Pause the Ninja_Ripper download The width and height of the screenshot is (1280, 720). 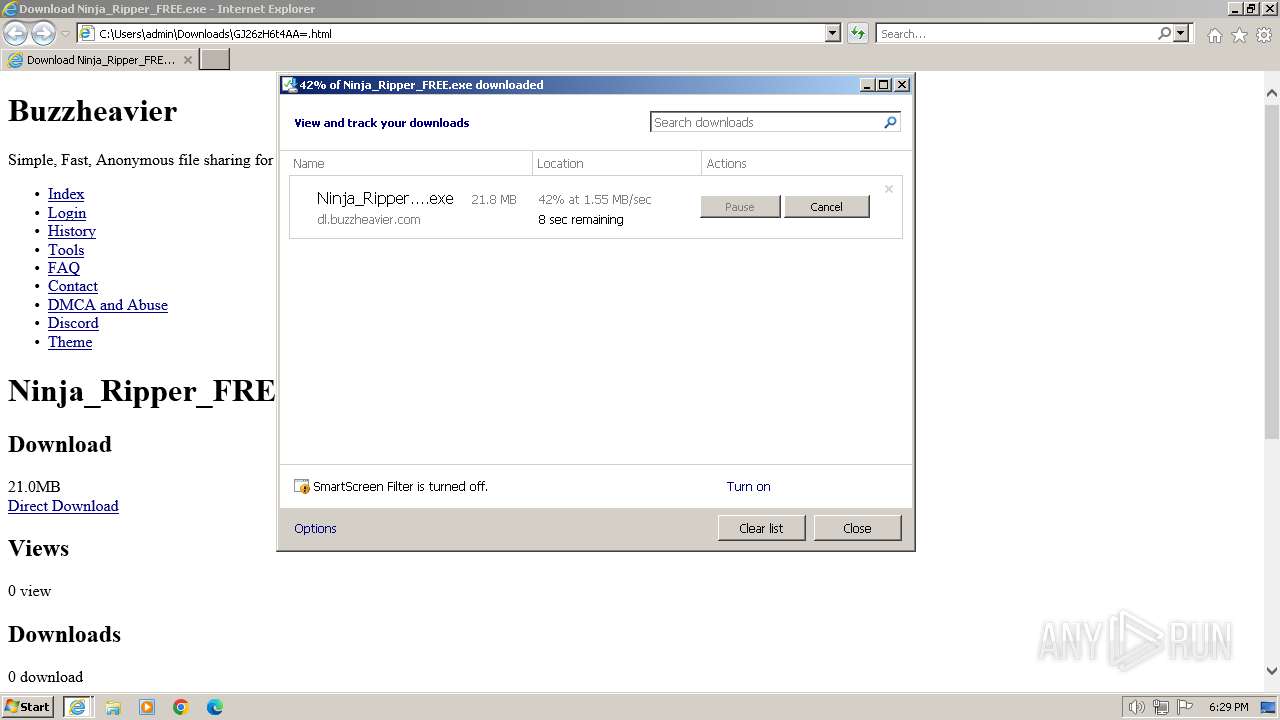coord(740,207)
